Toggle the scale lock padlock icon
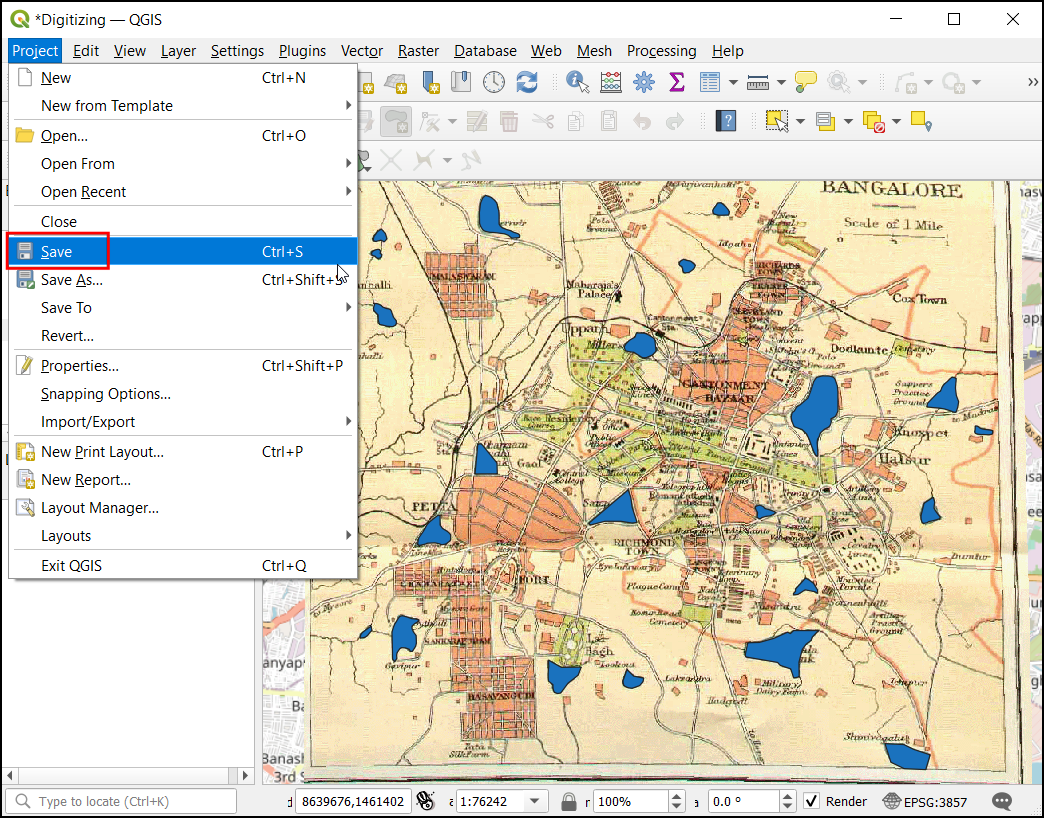1044x818 pixels. (568, 801)
